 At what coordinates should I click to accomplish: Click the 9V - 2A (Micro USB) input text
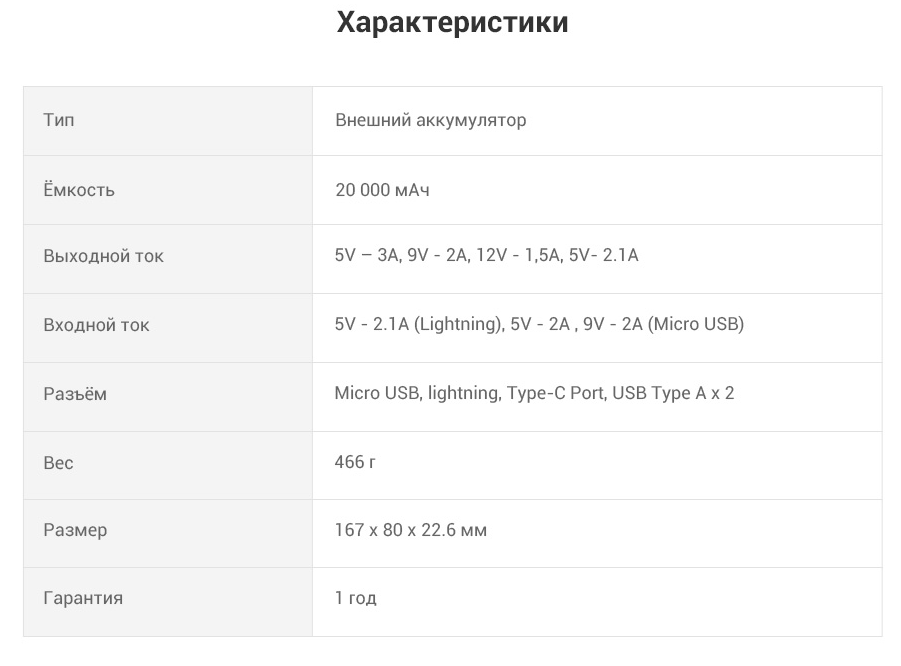pos(663,324)
